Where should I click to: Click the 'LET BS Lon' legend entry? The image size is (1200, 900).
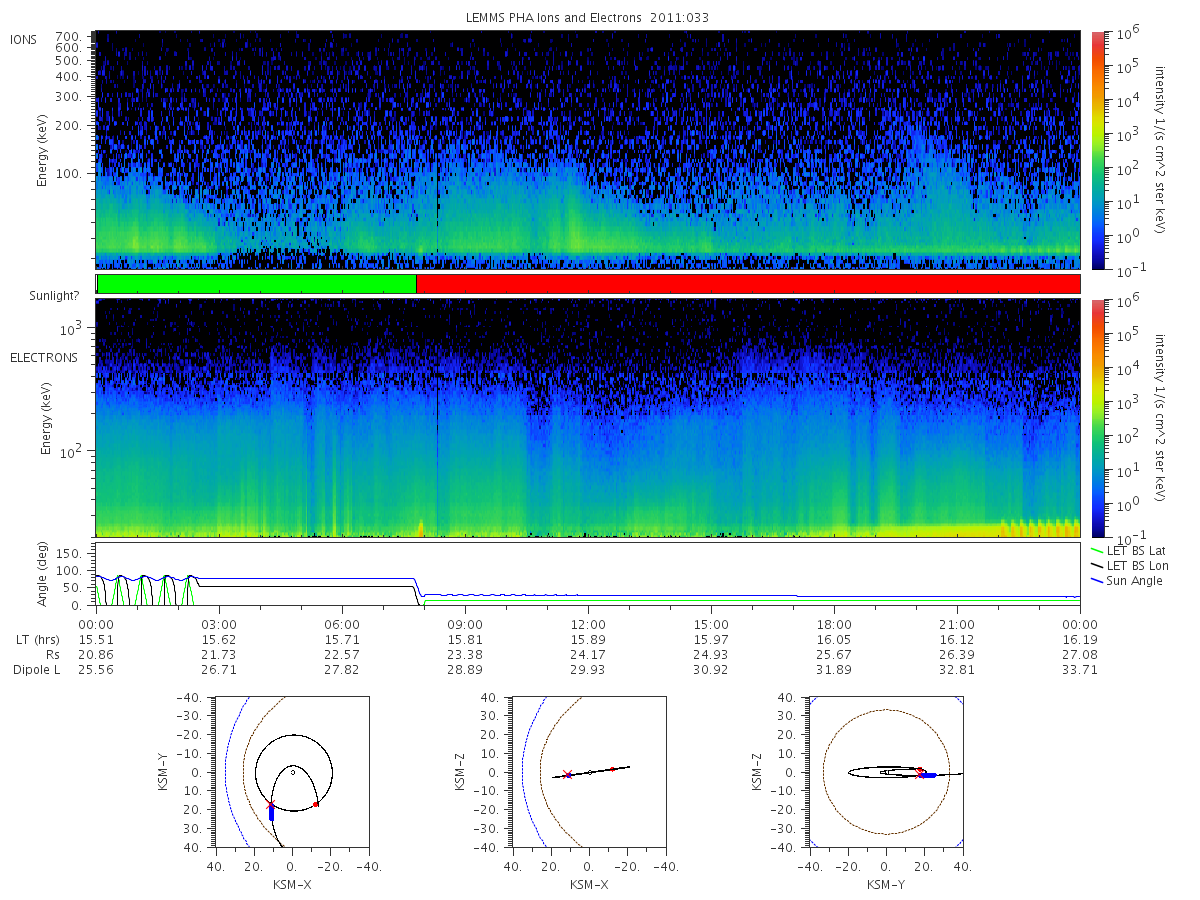pos(1135,566)
